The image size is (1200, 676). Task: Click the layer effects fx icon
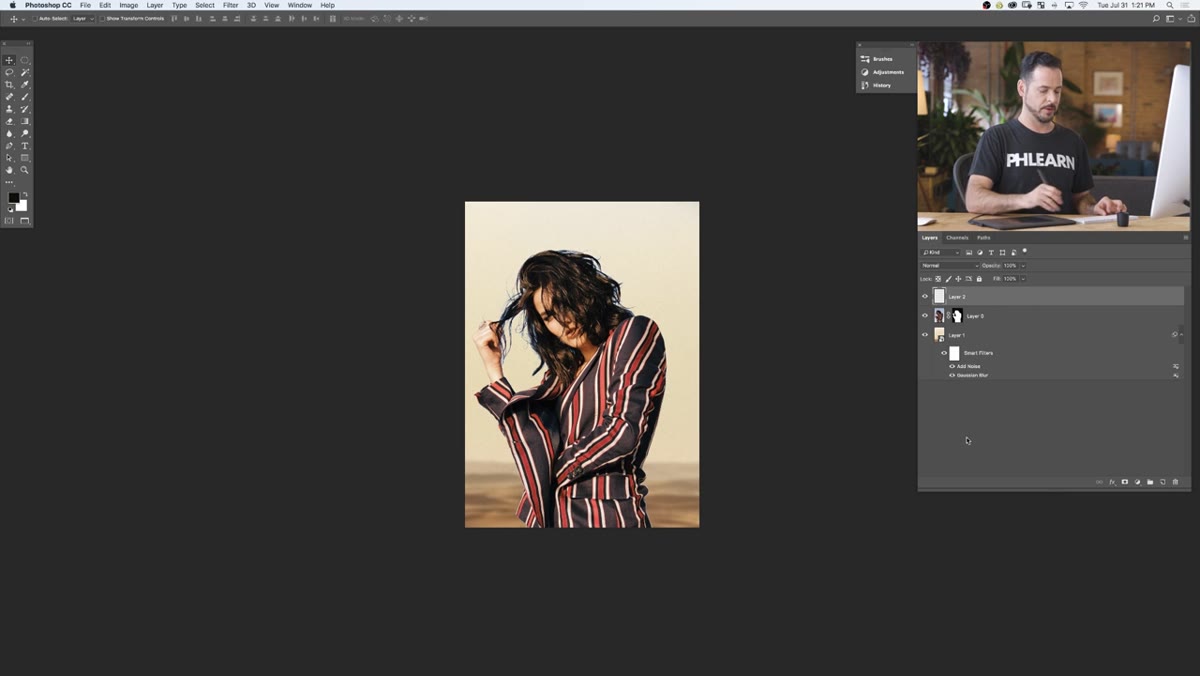[1112, 482]
